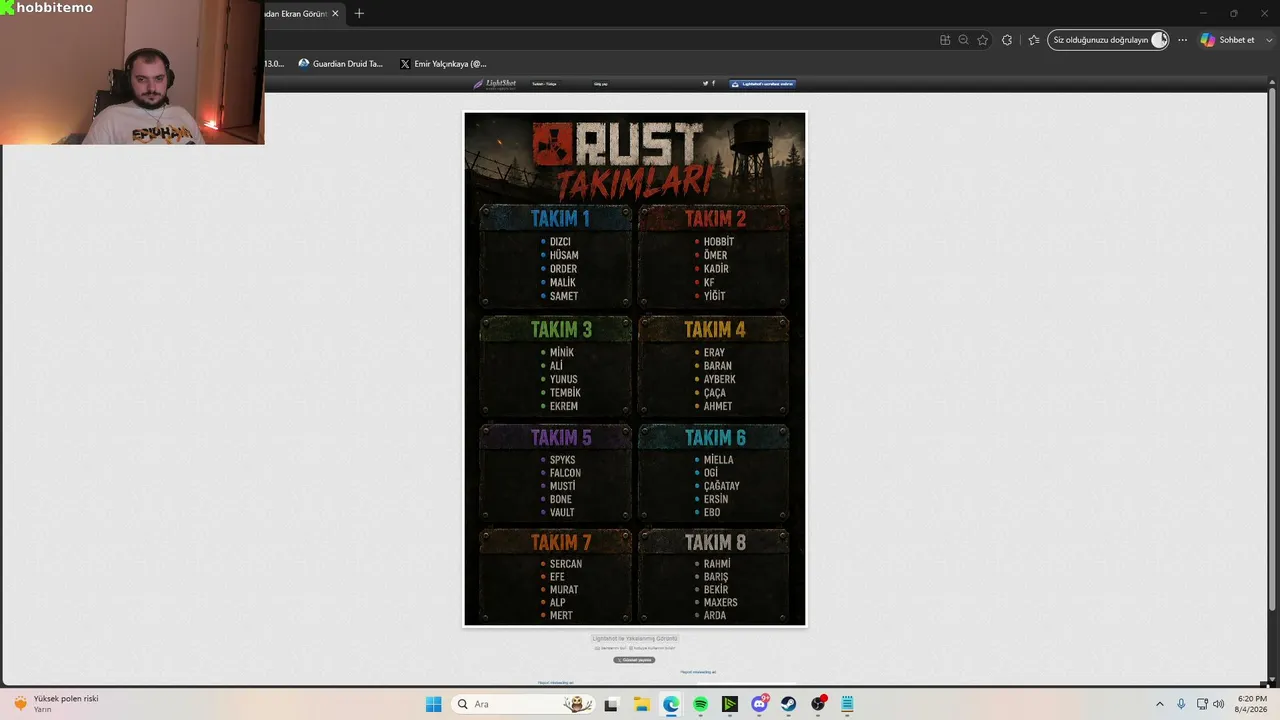Viewport: 1280px width, 720px height.
Task: Open the network icon in system tray
Action: (1202, 704)
